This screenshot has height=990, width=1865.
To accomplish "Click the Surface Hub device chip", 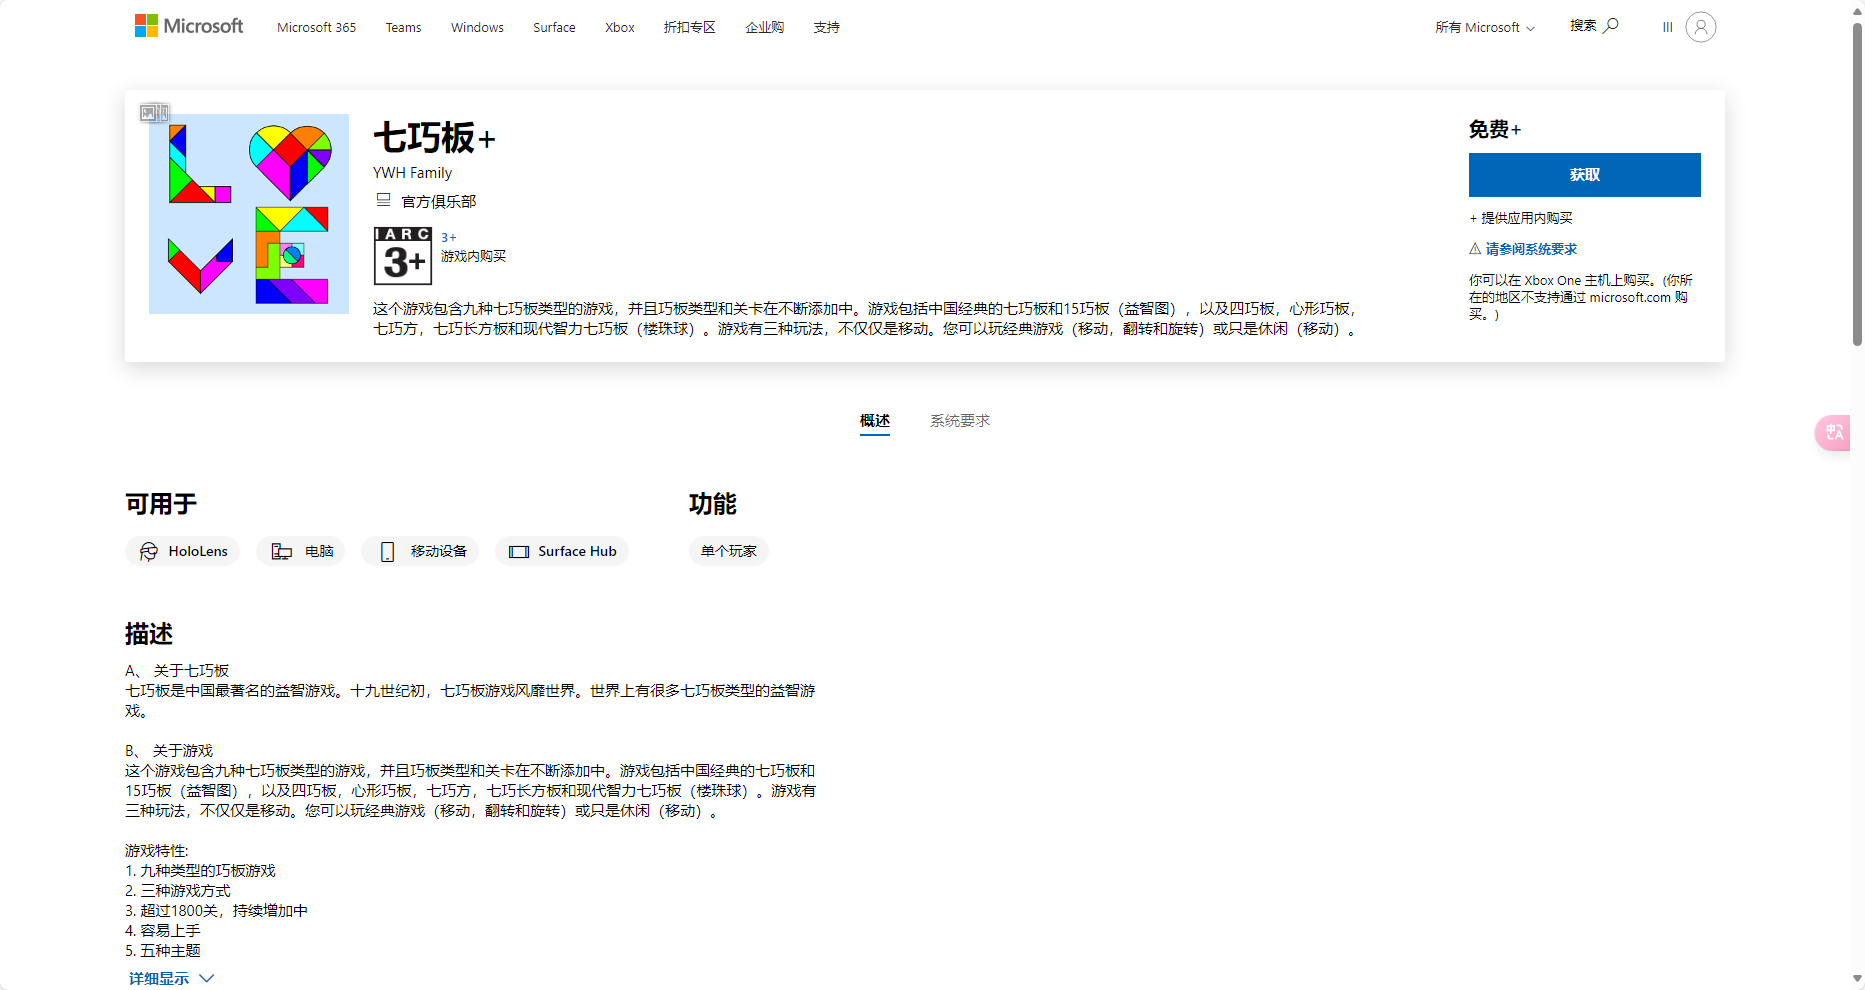I will tap(562, 551).
